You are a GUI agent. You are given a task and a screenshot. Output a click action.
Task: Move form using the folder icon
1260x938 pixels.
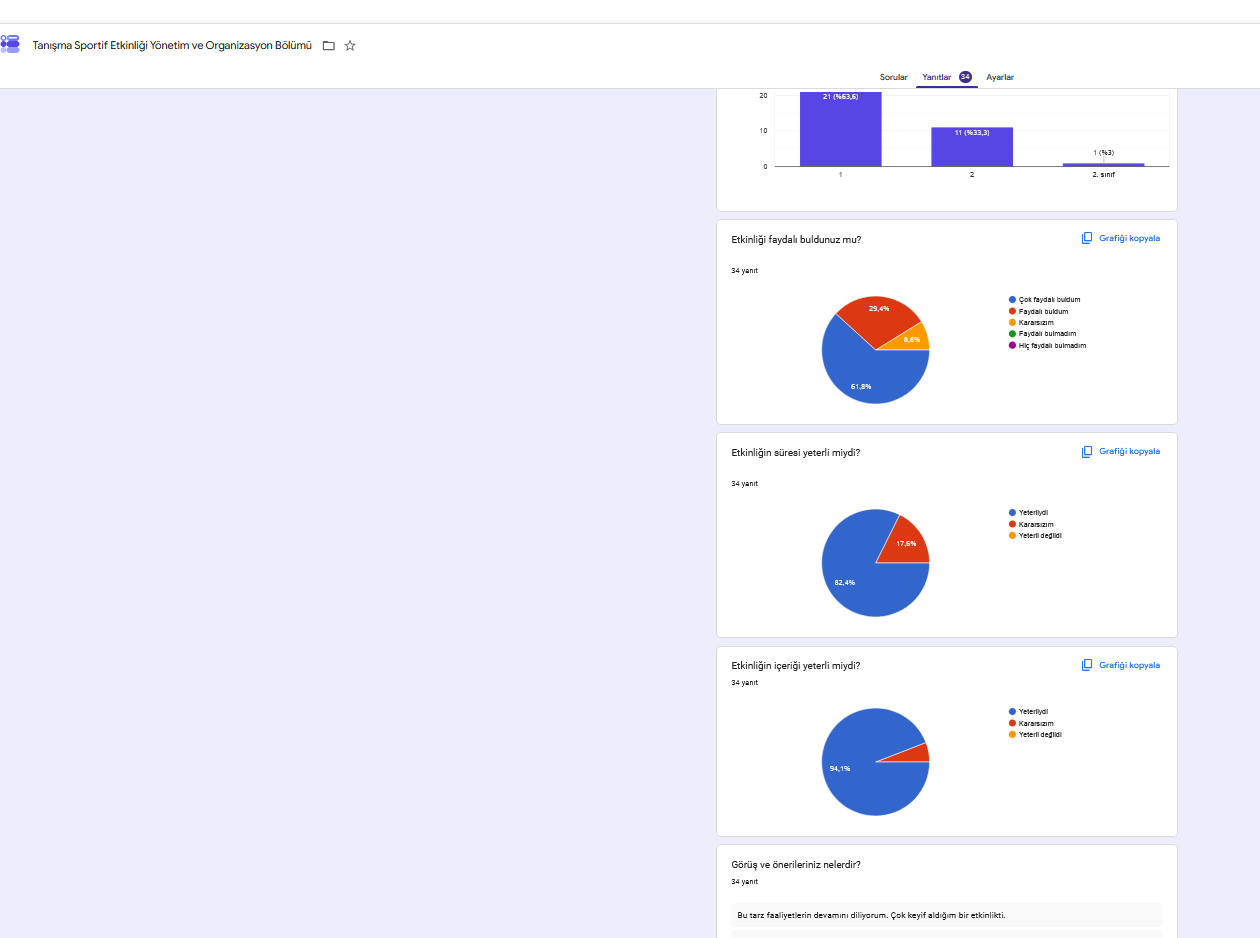pos(329,46)
